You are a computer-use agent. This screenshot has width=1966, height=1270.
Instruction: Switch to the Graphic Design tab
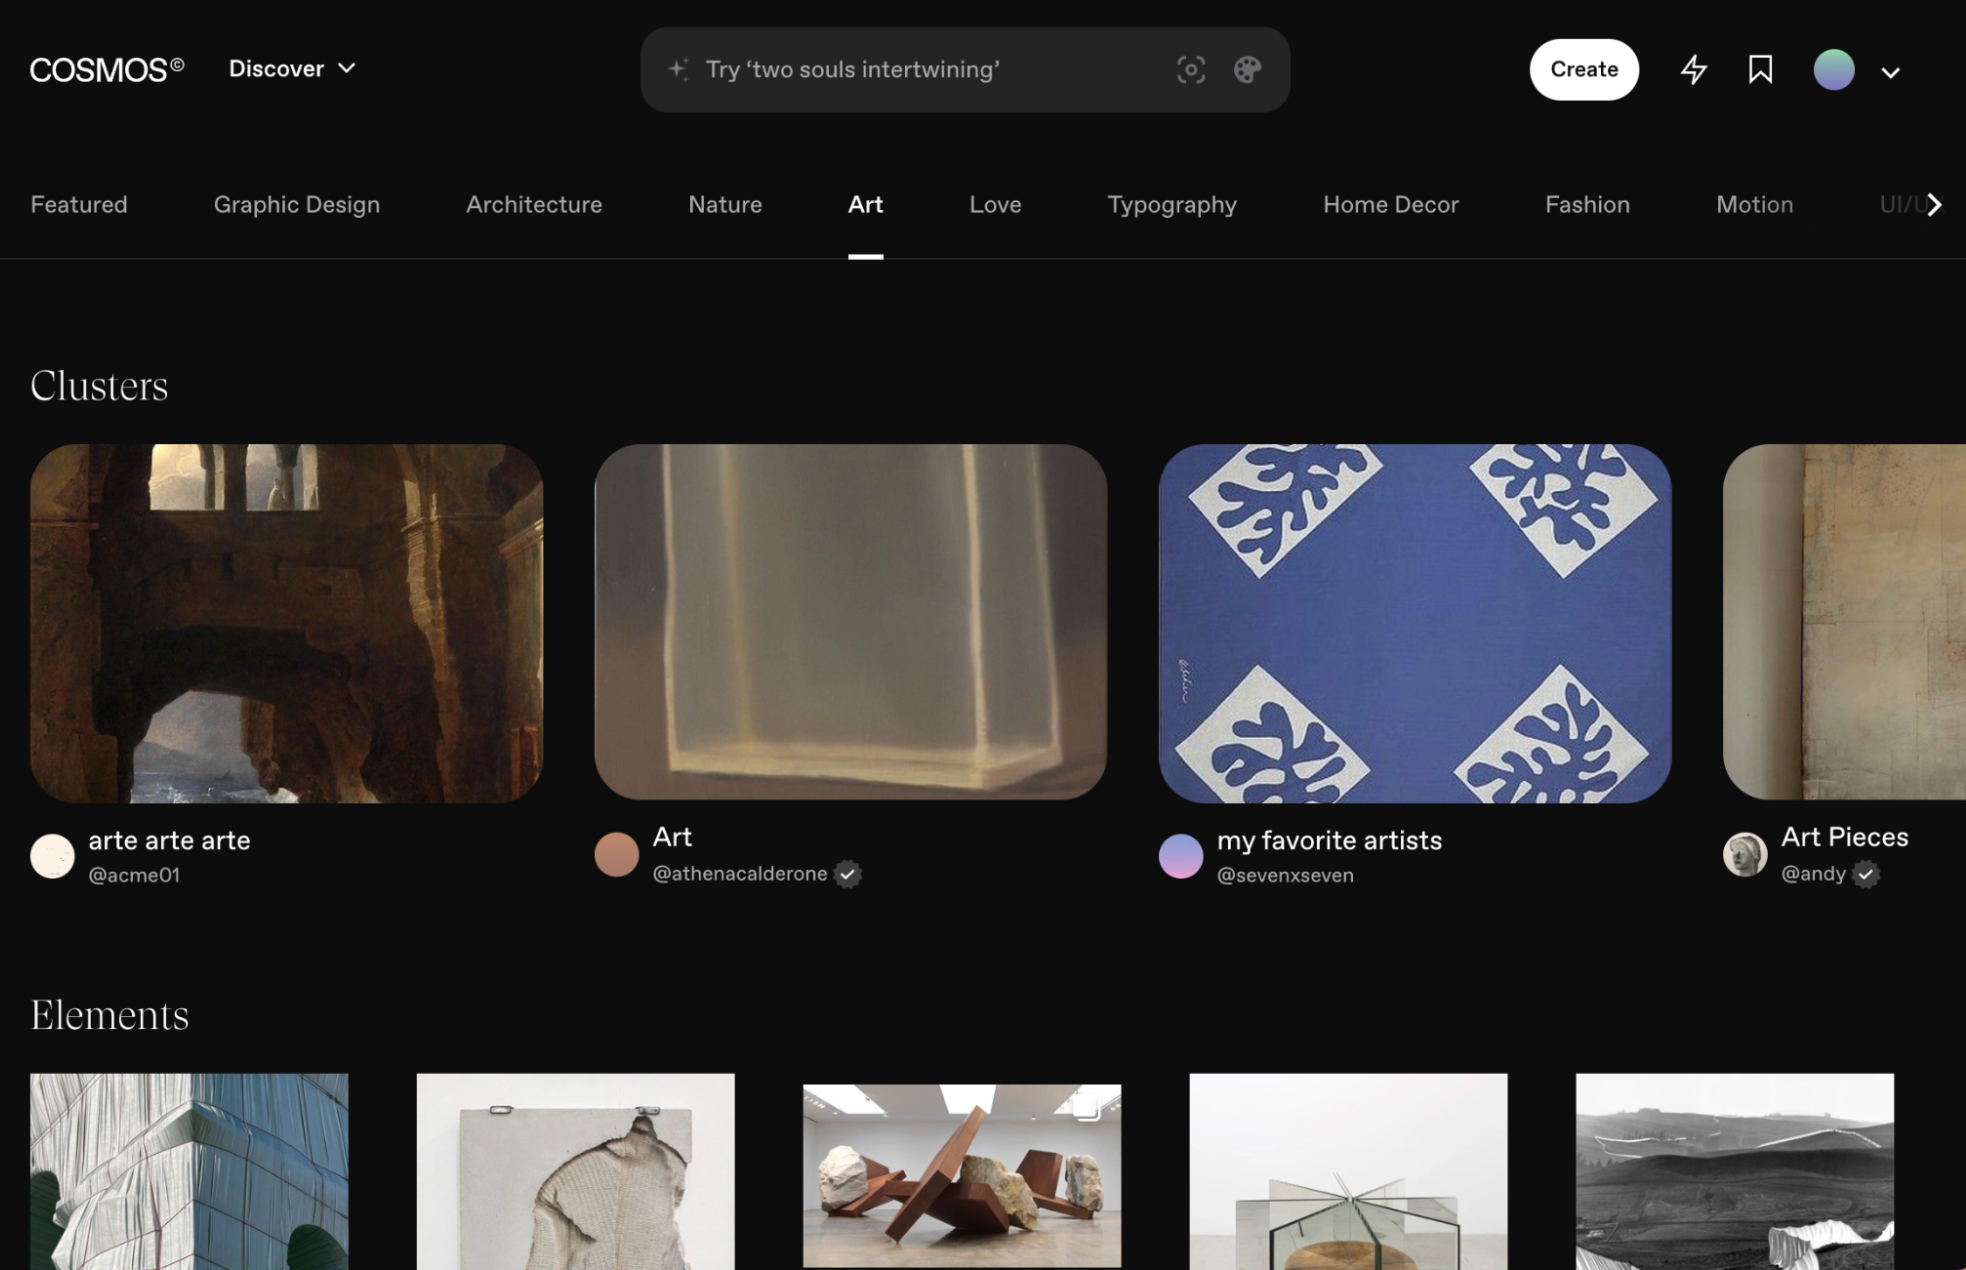click(297, 204)
